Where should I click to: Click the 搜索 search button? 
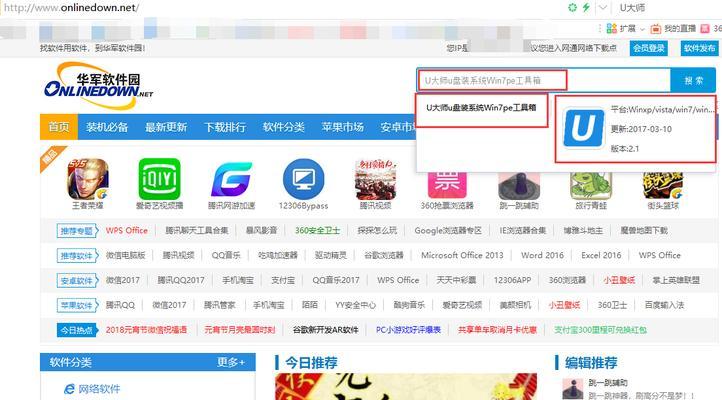pyautogui.click(x=693, y=81)
